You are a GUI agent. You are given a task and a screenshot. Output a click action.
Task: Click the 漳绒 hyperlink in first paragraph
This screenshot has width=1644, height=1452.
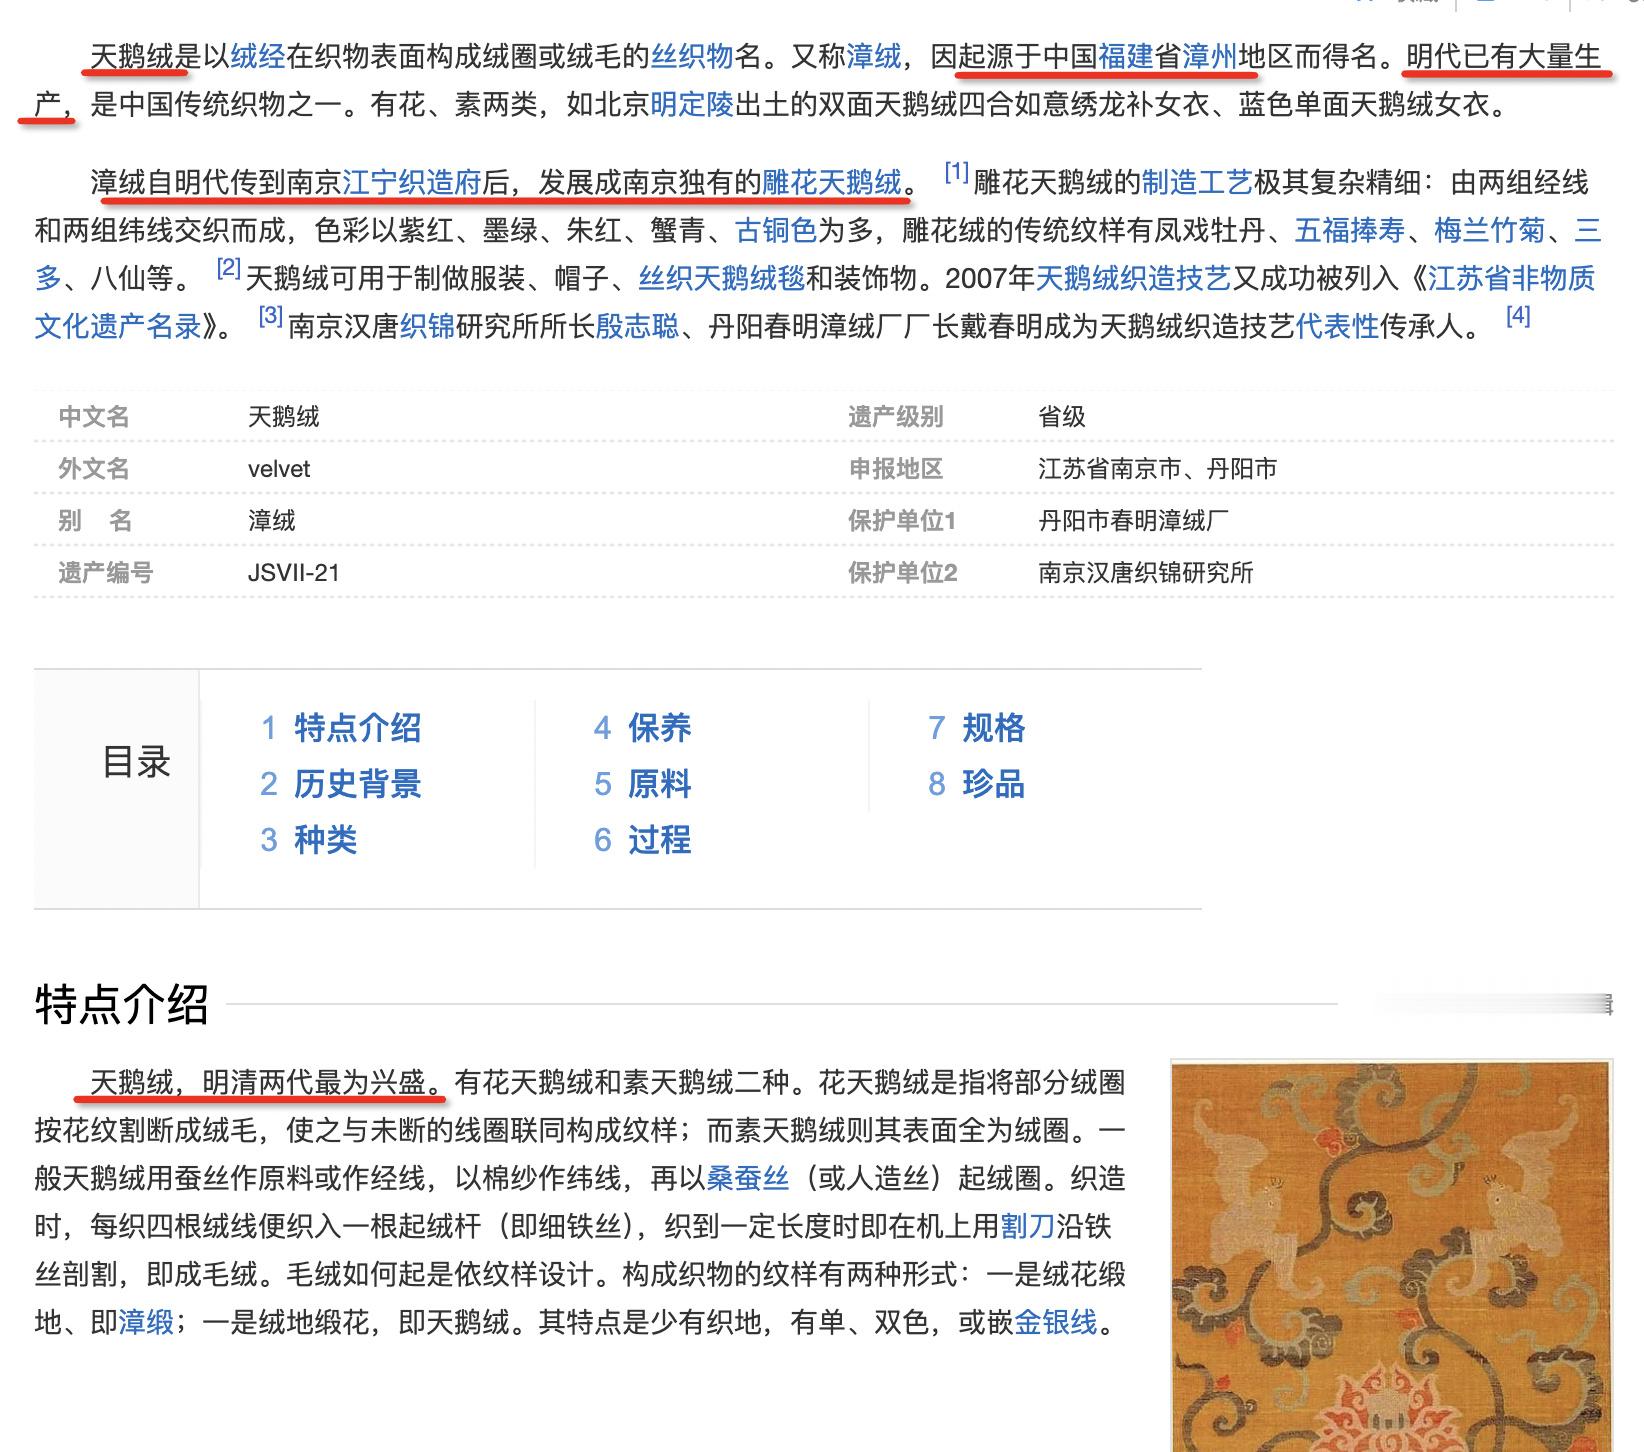(874, 56)
